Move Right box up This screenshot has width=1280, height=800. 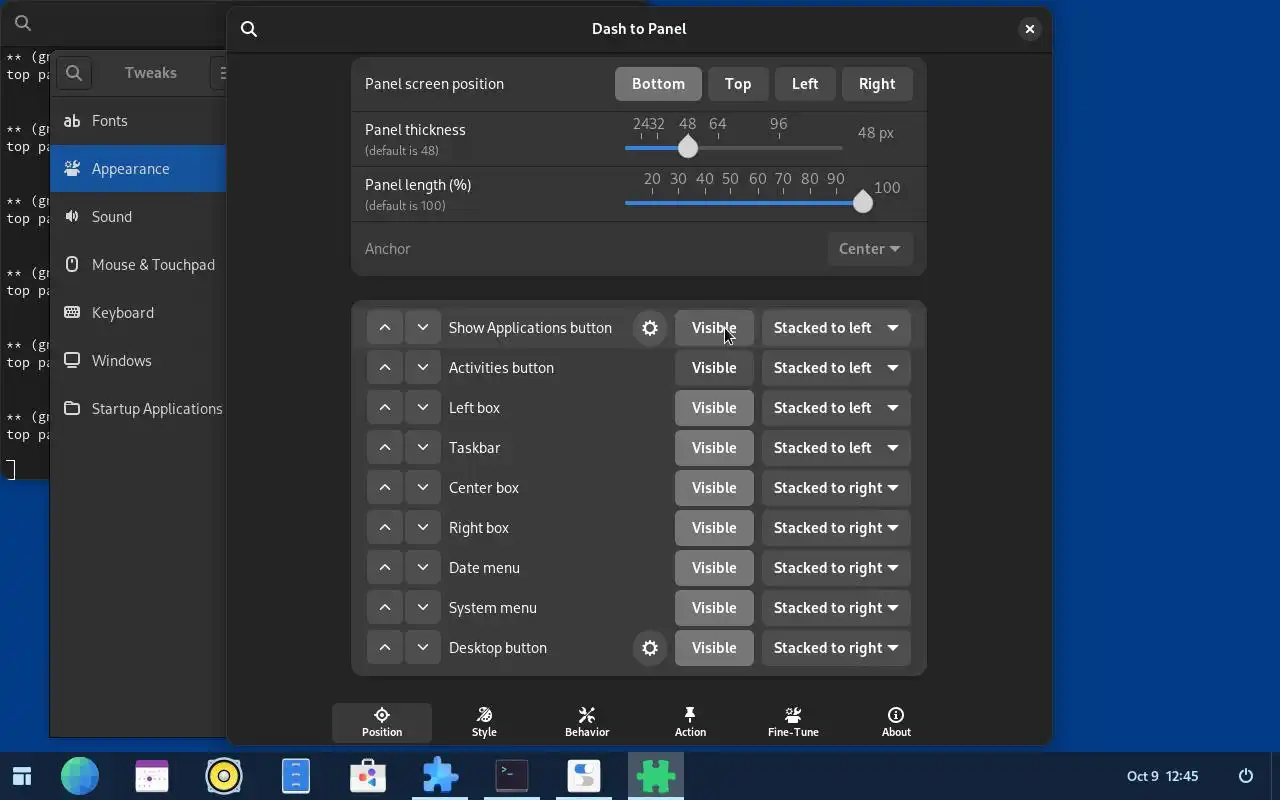coord(385,528)
